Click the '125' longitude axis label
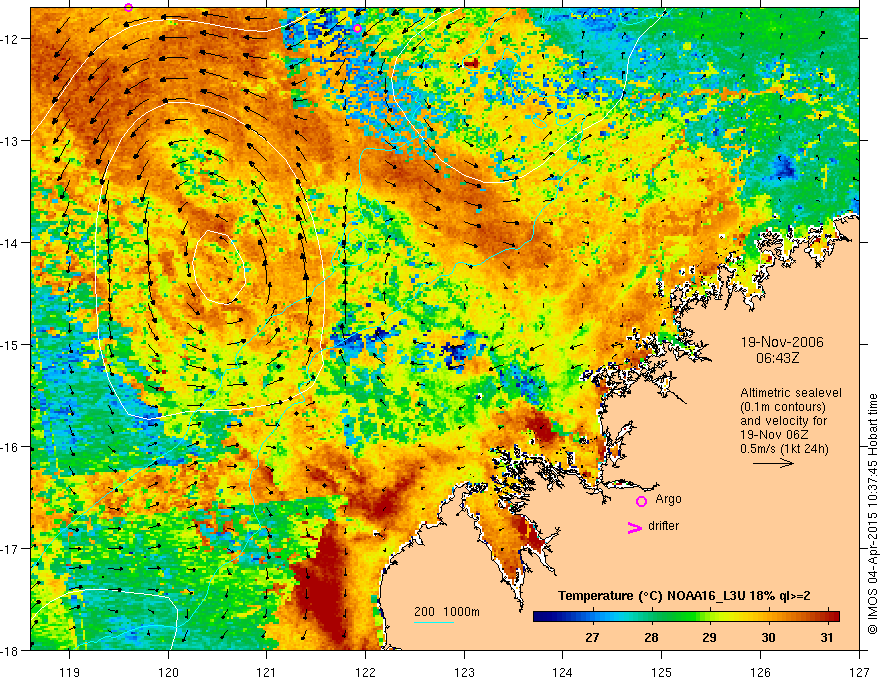Screen dimensions: 880x680 tap(662, 672)
